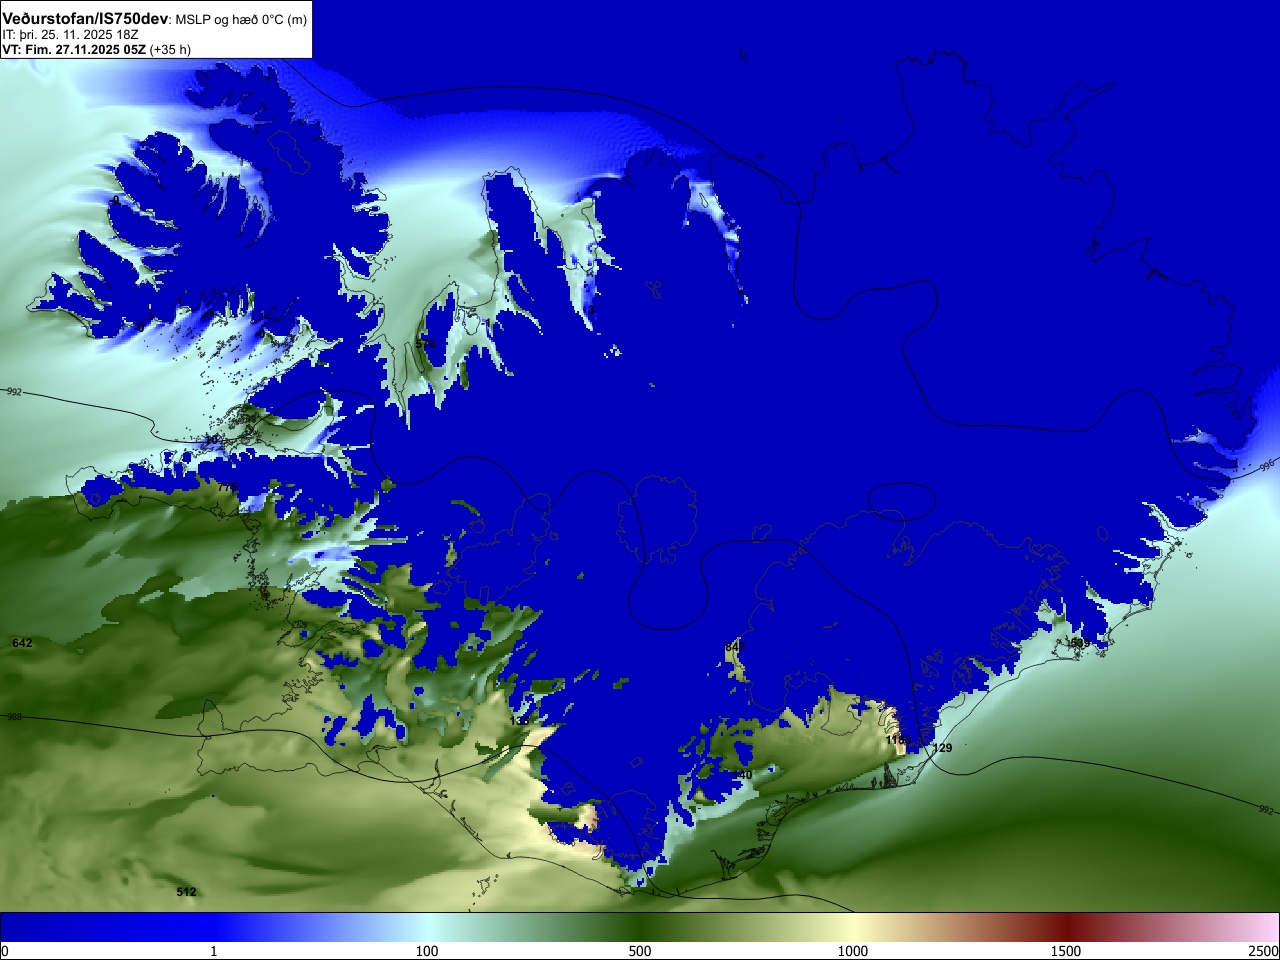Click the '100' tick label on the color scale

pos(427,951)
